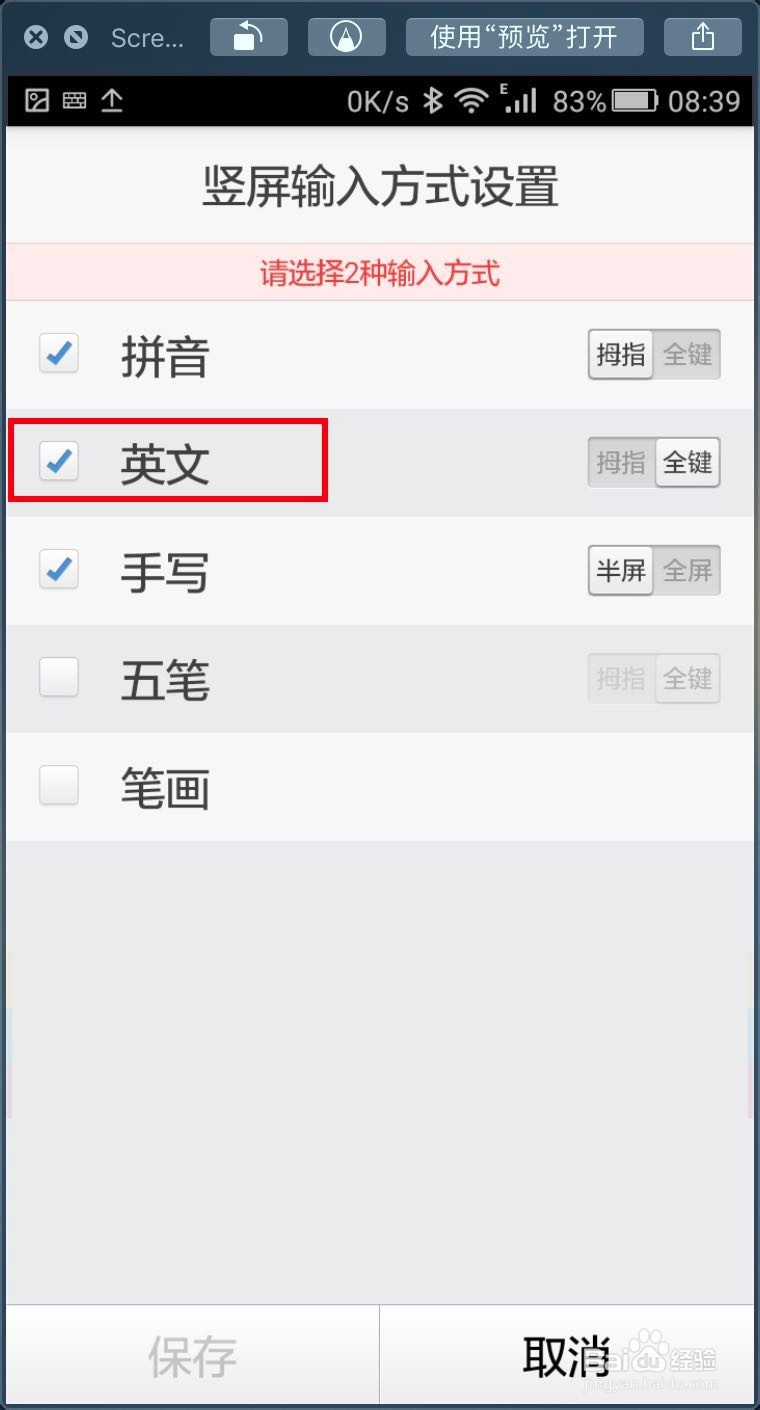The width and height of the screenshot is (760, 1410).
Task: Uncheck the 英文 checkbox
Action: coord(59,462)
